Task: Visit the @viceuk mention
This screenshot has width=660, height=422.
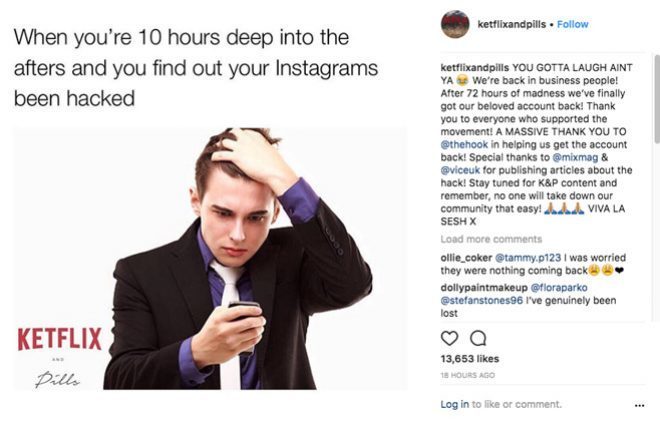Action: (460, 170)
